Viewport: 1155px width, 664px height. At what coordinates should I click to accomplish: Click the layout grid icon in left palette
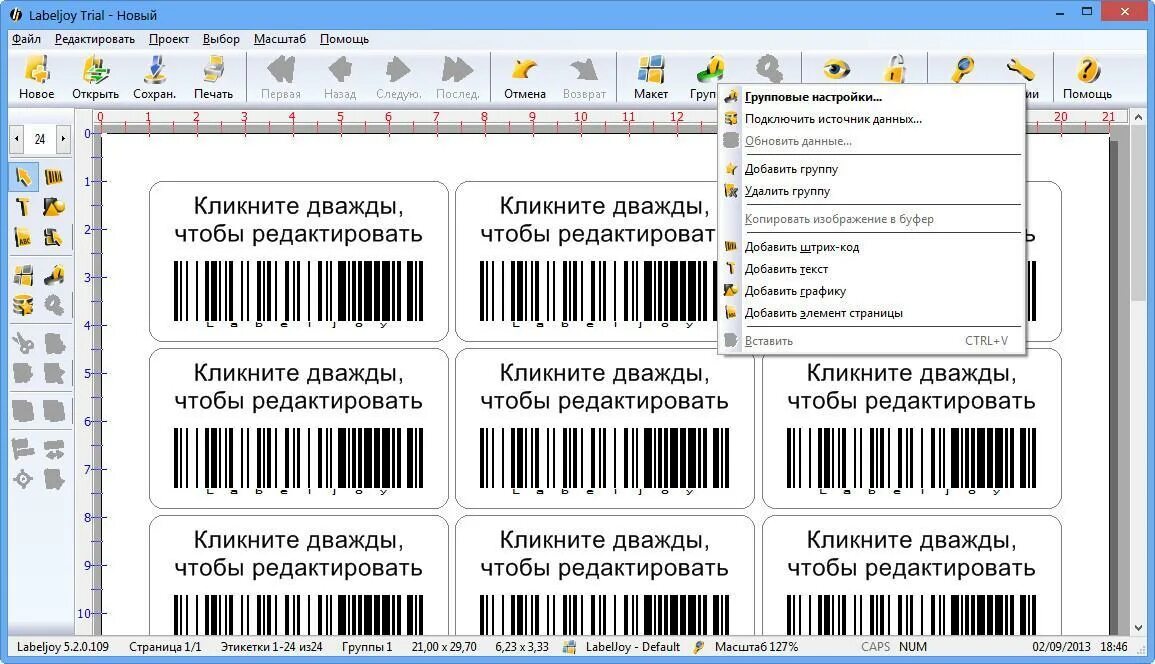pos(24,276)
